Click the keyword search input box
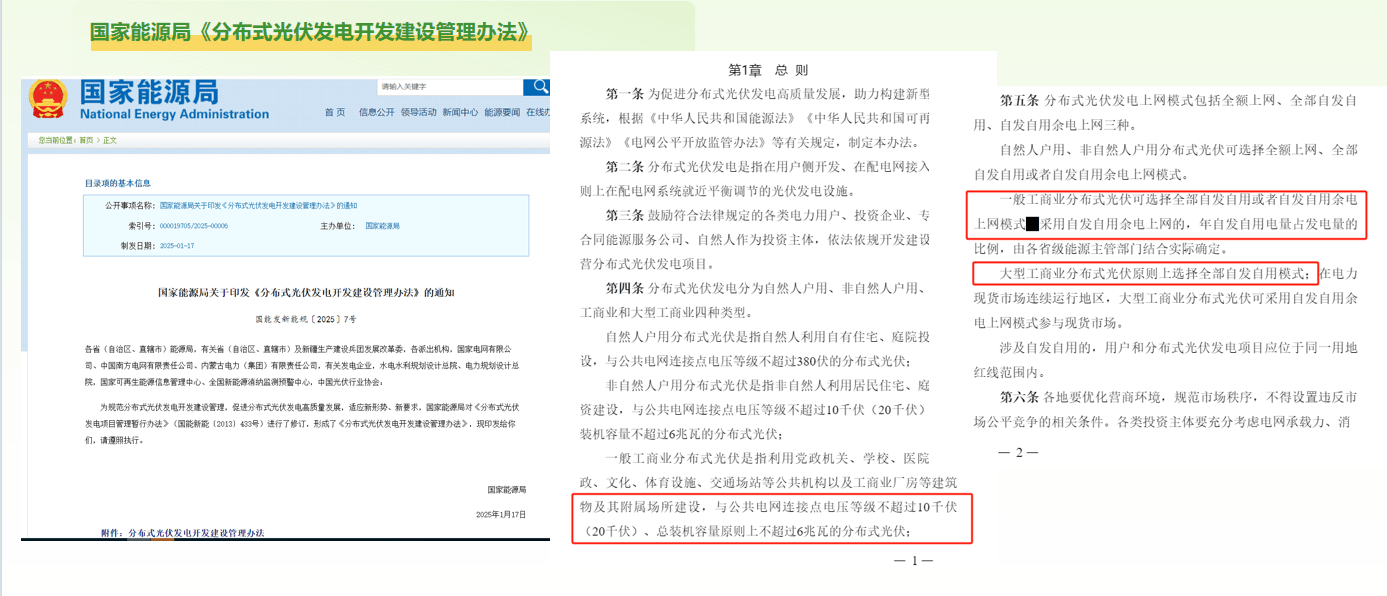 click(x=450, y=87)
